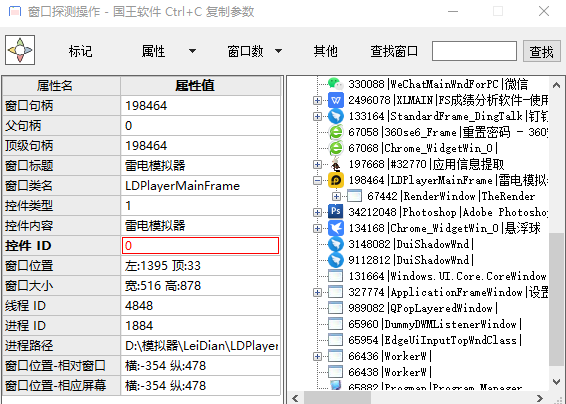Open the 属性 dropdown arrow
Screen dimensions: 566x404
tap(193, 51)
